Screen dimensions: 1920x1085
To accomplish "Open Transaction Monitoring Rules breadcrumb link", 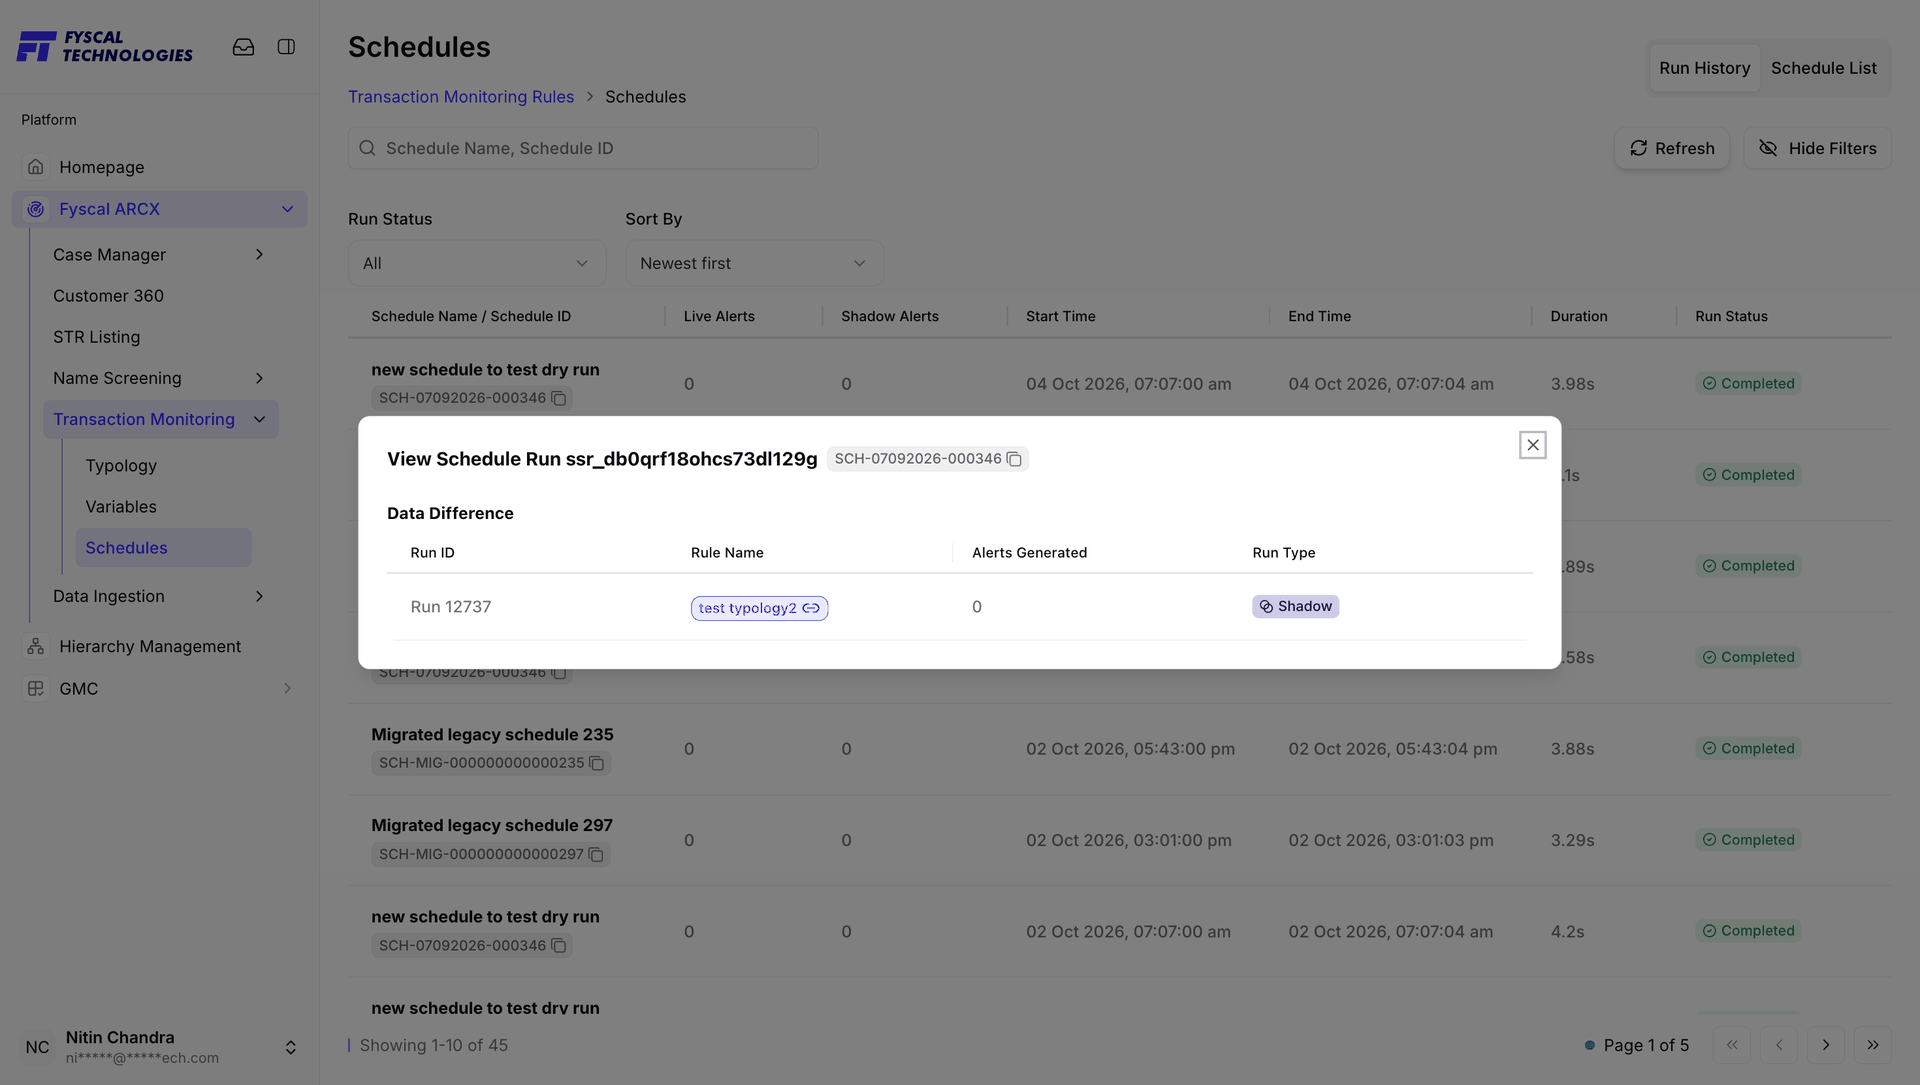I will pyautogui.click(x=461, y=97).
